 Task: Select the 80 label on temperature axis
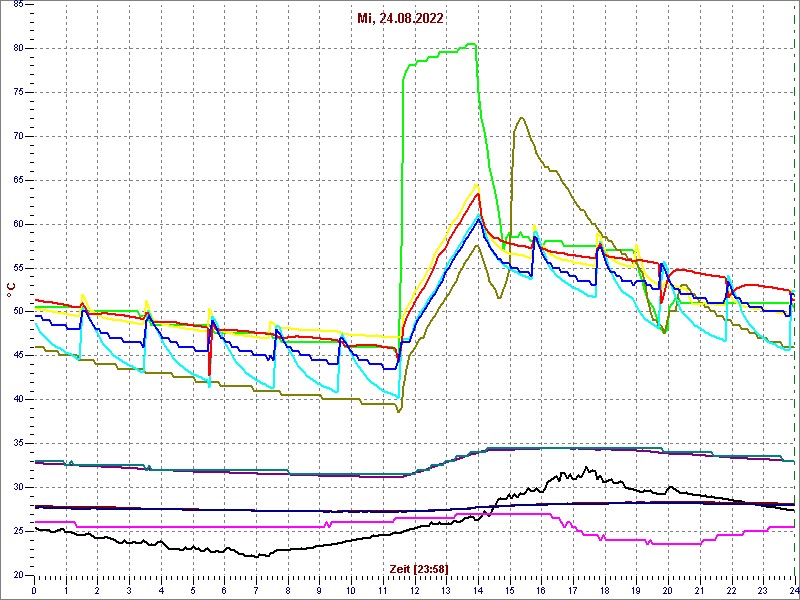click(18, 48)
